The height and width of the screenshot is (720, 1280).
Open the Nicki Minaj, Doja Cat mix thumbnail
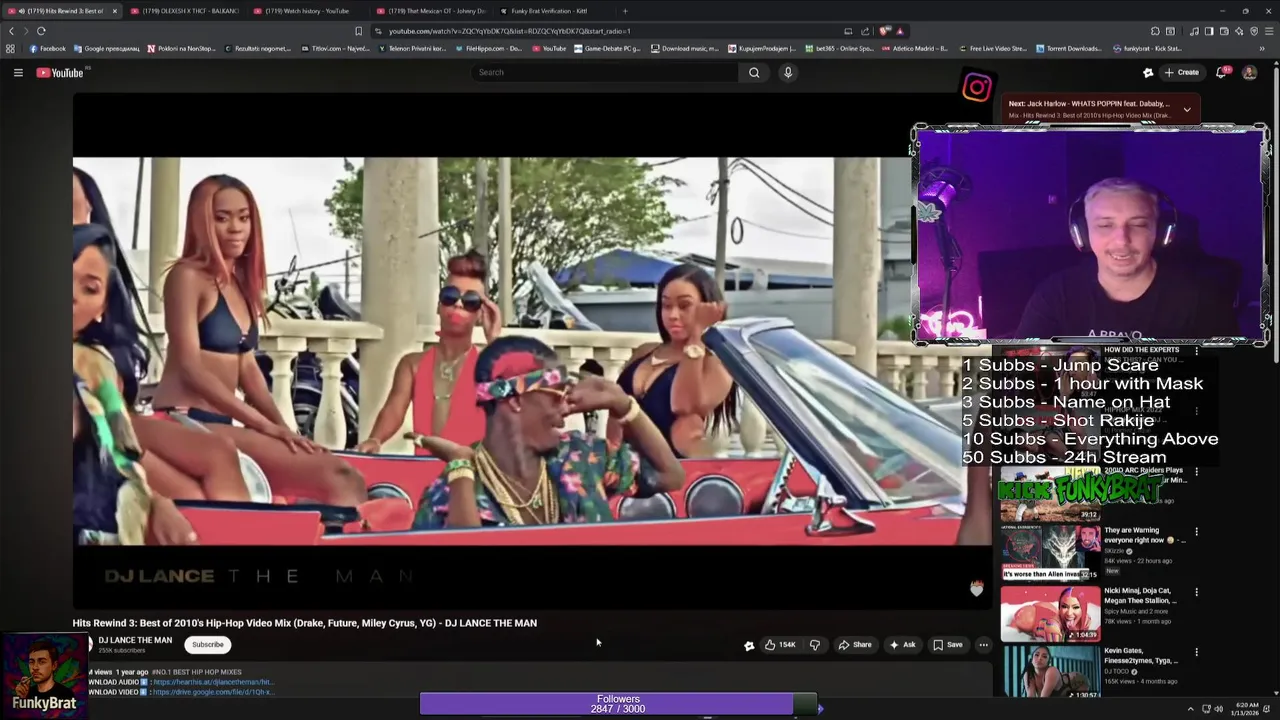1050,613
